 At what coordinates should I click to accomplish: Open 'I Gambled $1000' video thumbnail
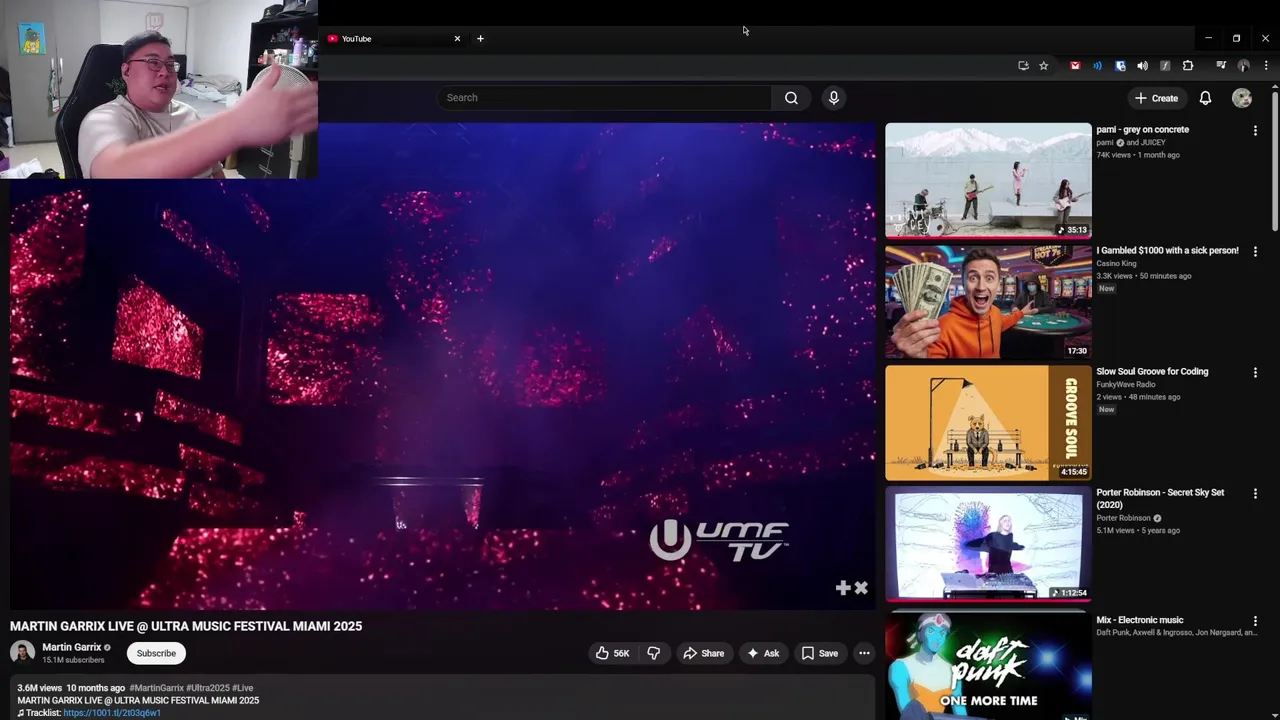point(988,301)
